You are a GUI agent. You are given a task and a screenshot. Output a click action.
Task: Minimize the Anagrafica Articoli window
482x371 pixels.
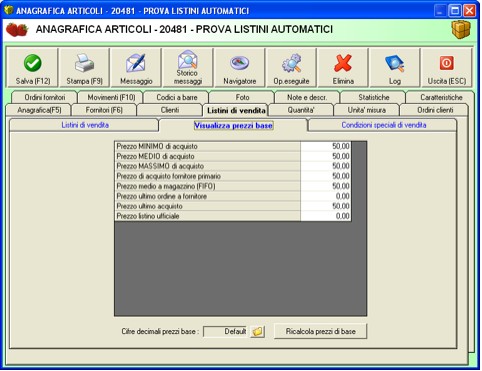440,11
